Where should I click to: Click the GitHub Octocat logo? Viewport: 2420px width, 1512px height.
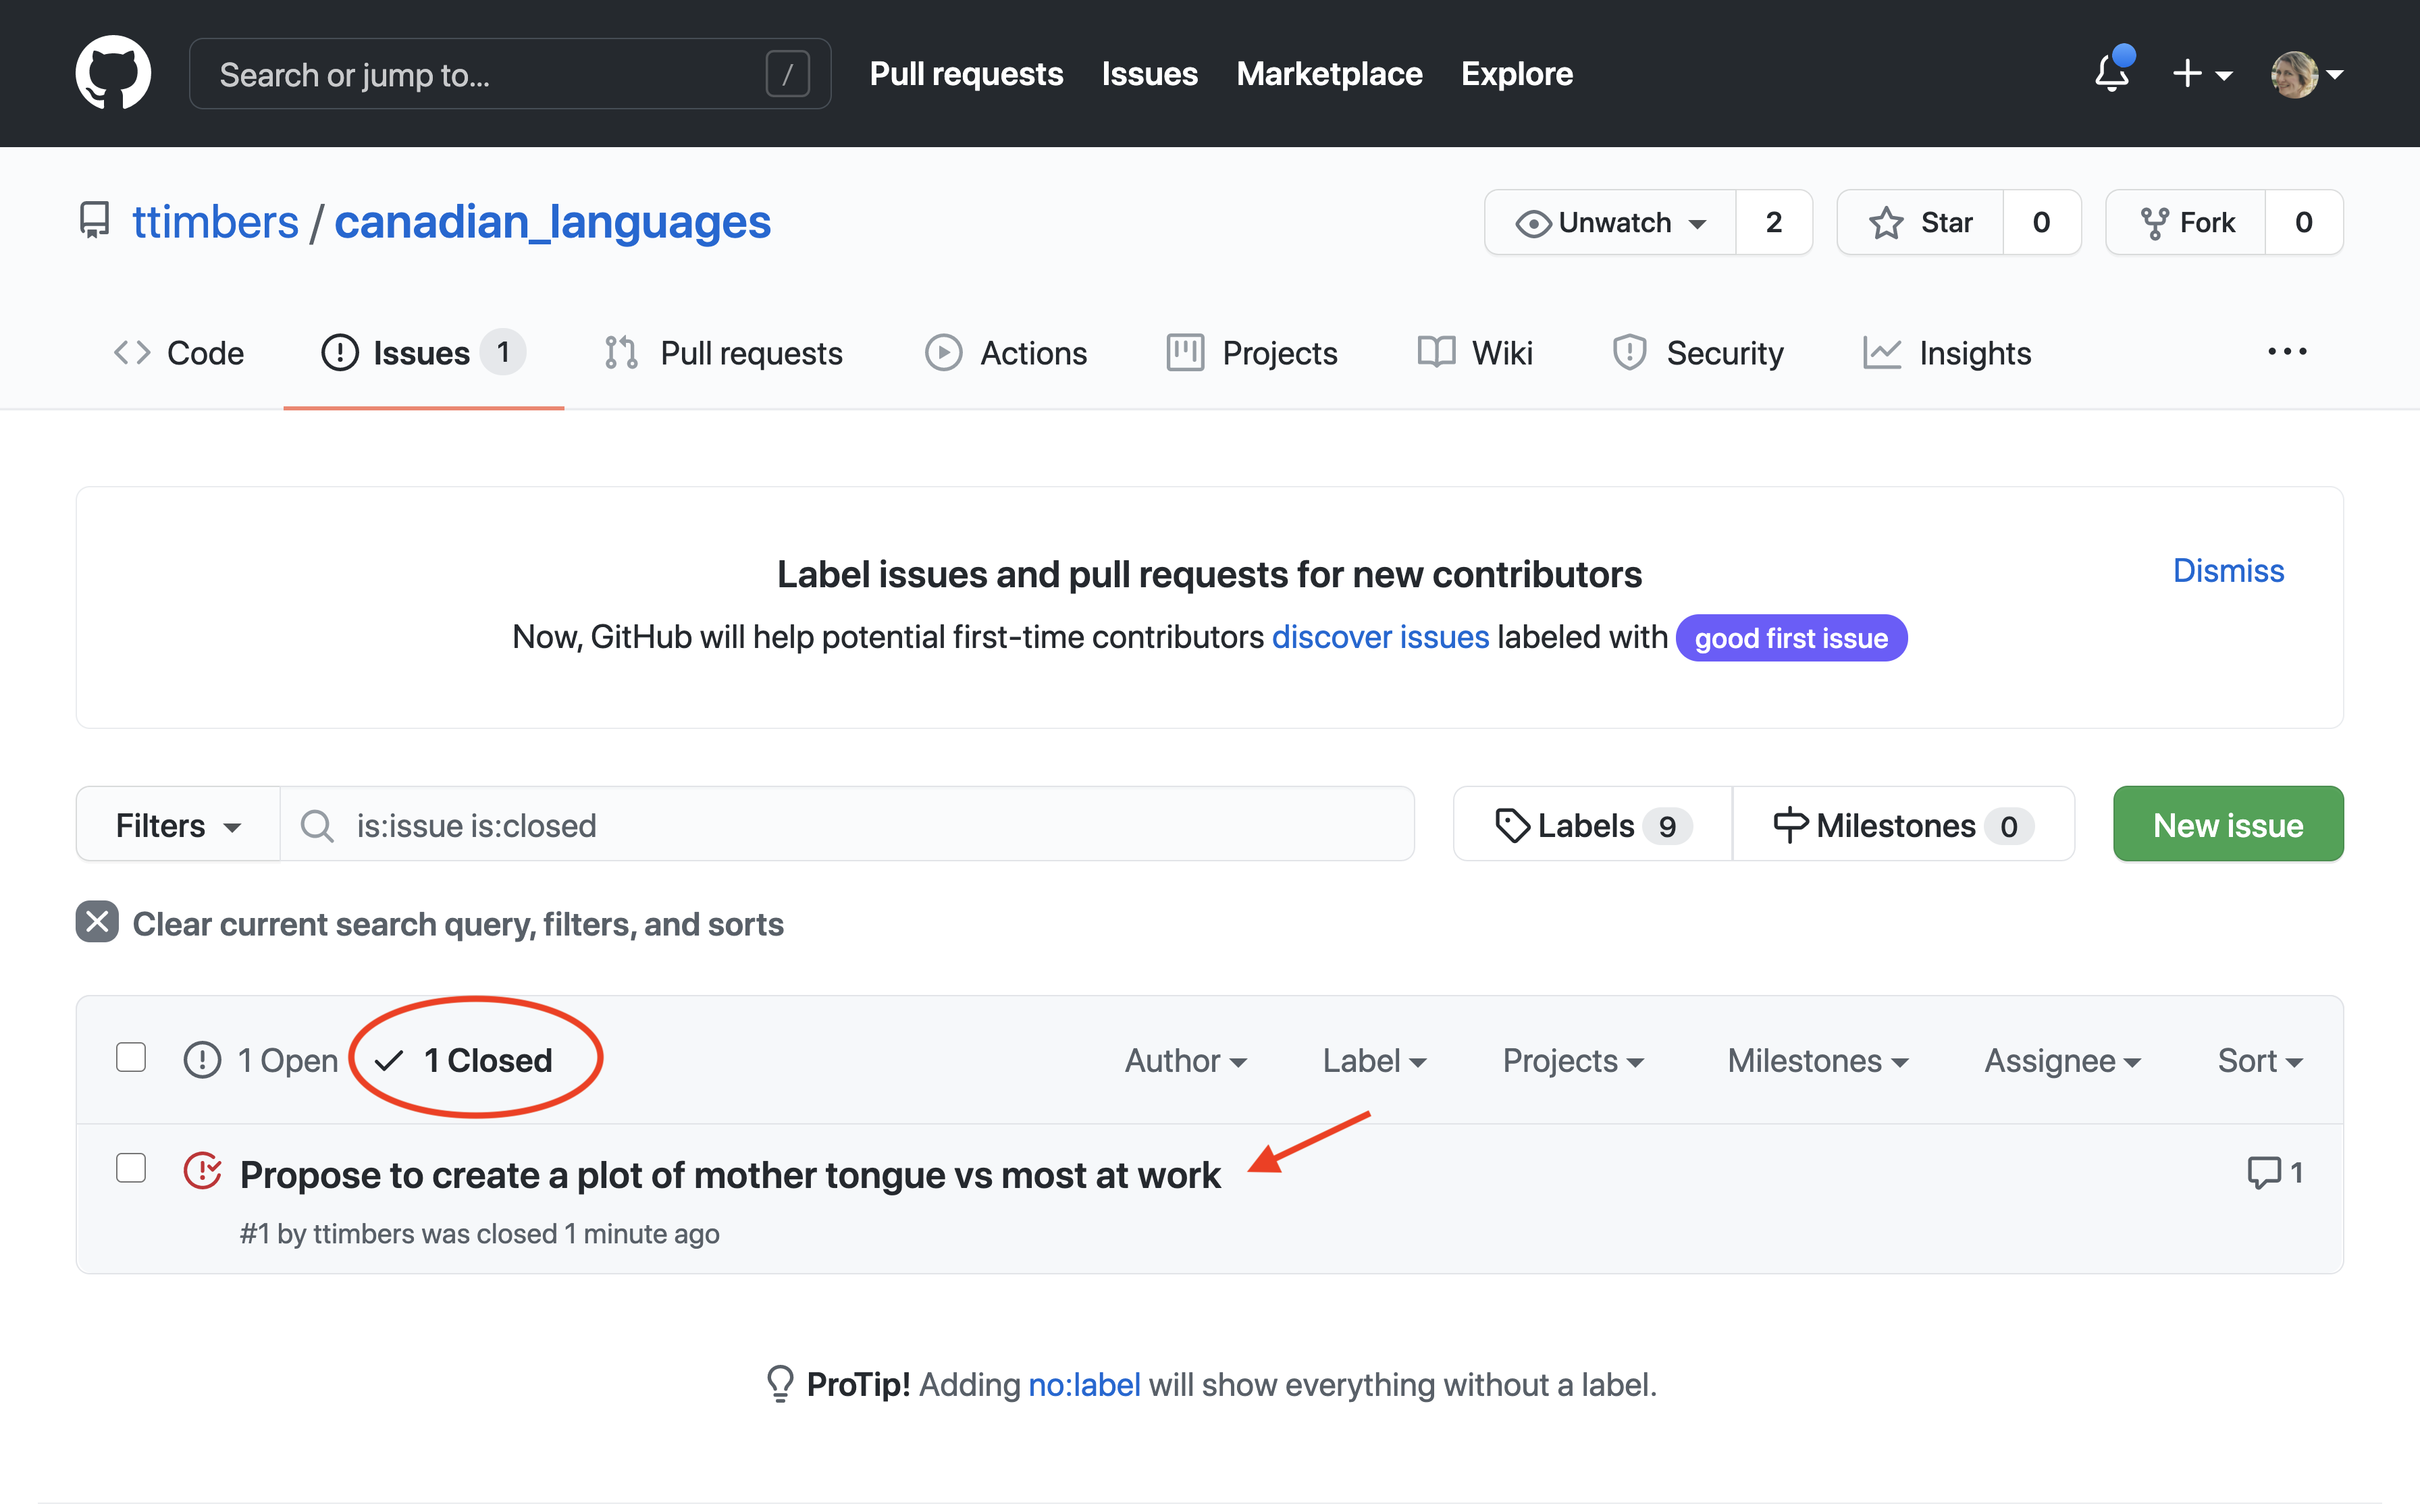coord(113,73)
